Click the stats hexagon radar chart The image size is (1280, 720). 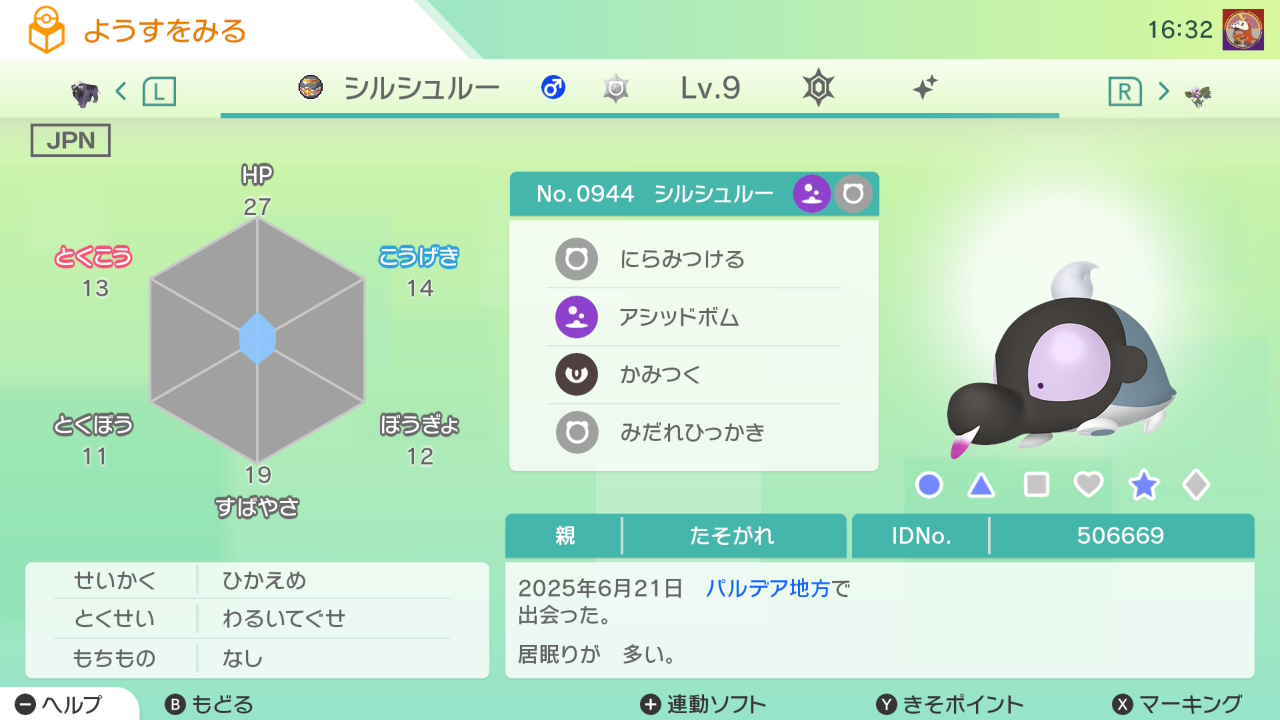[257, 340]
